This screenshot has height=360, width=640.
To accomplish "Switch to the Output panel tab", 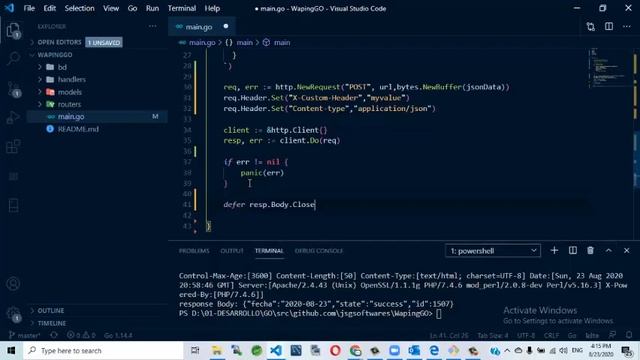I will tap(232, 251).
